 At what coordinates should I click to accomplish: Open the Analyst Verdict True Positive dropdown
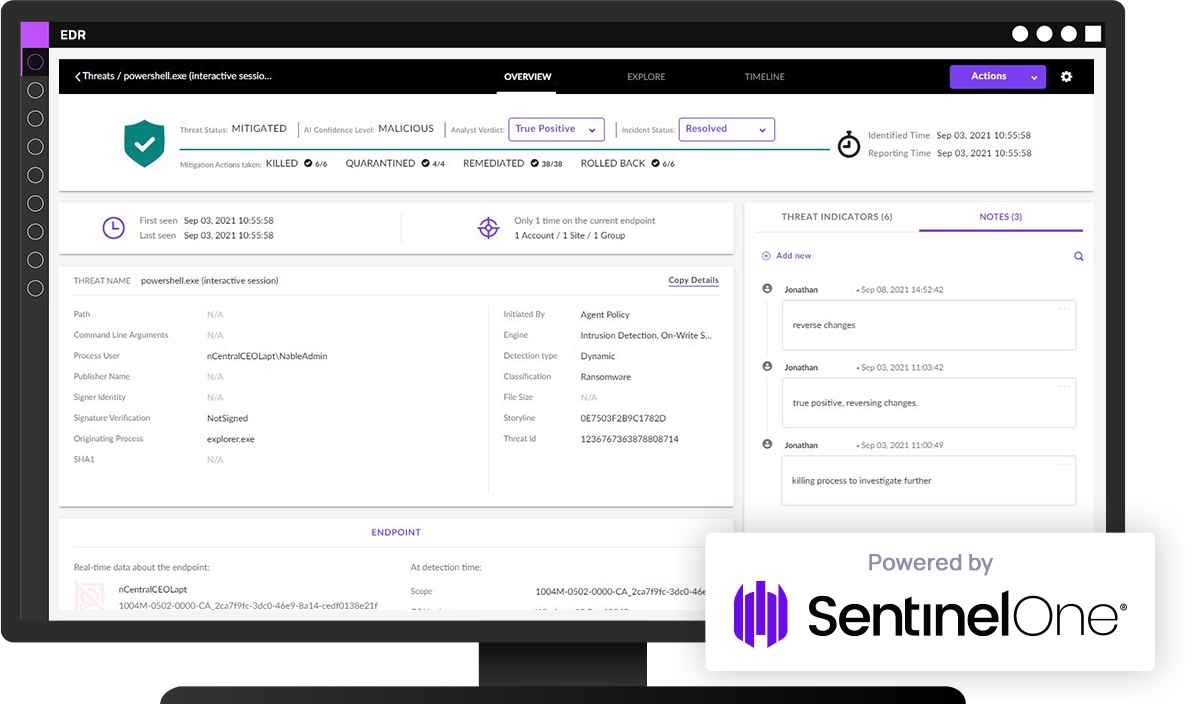[x=556, y=129]
